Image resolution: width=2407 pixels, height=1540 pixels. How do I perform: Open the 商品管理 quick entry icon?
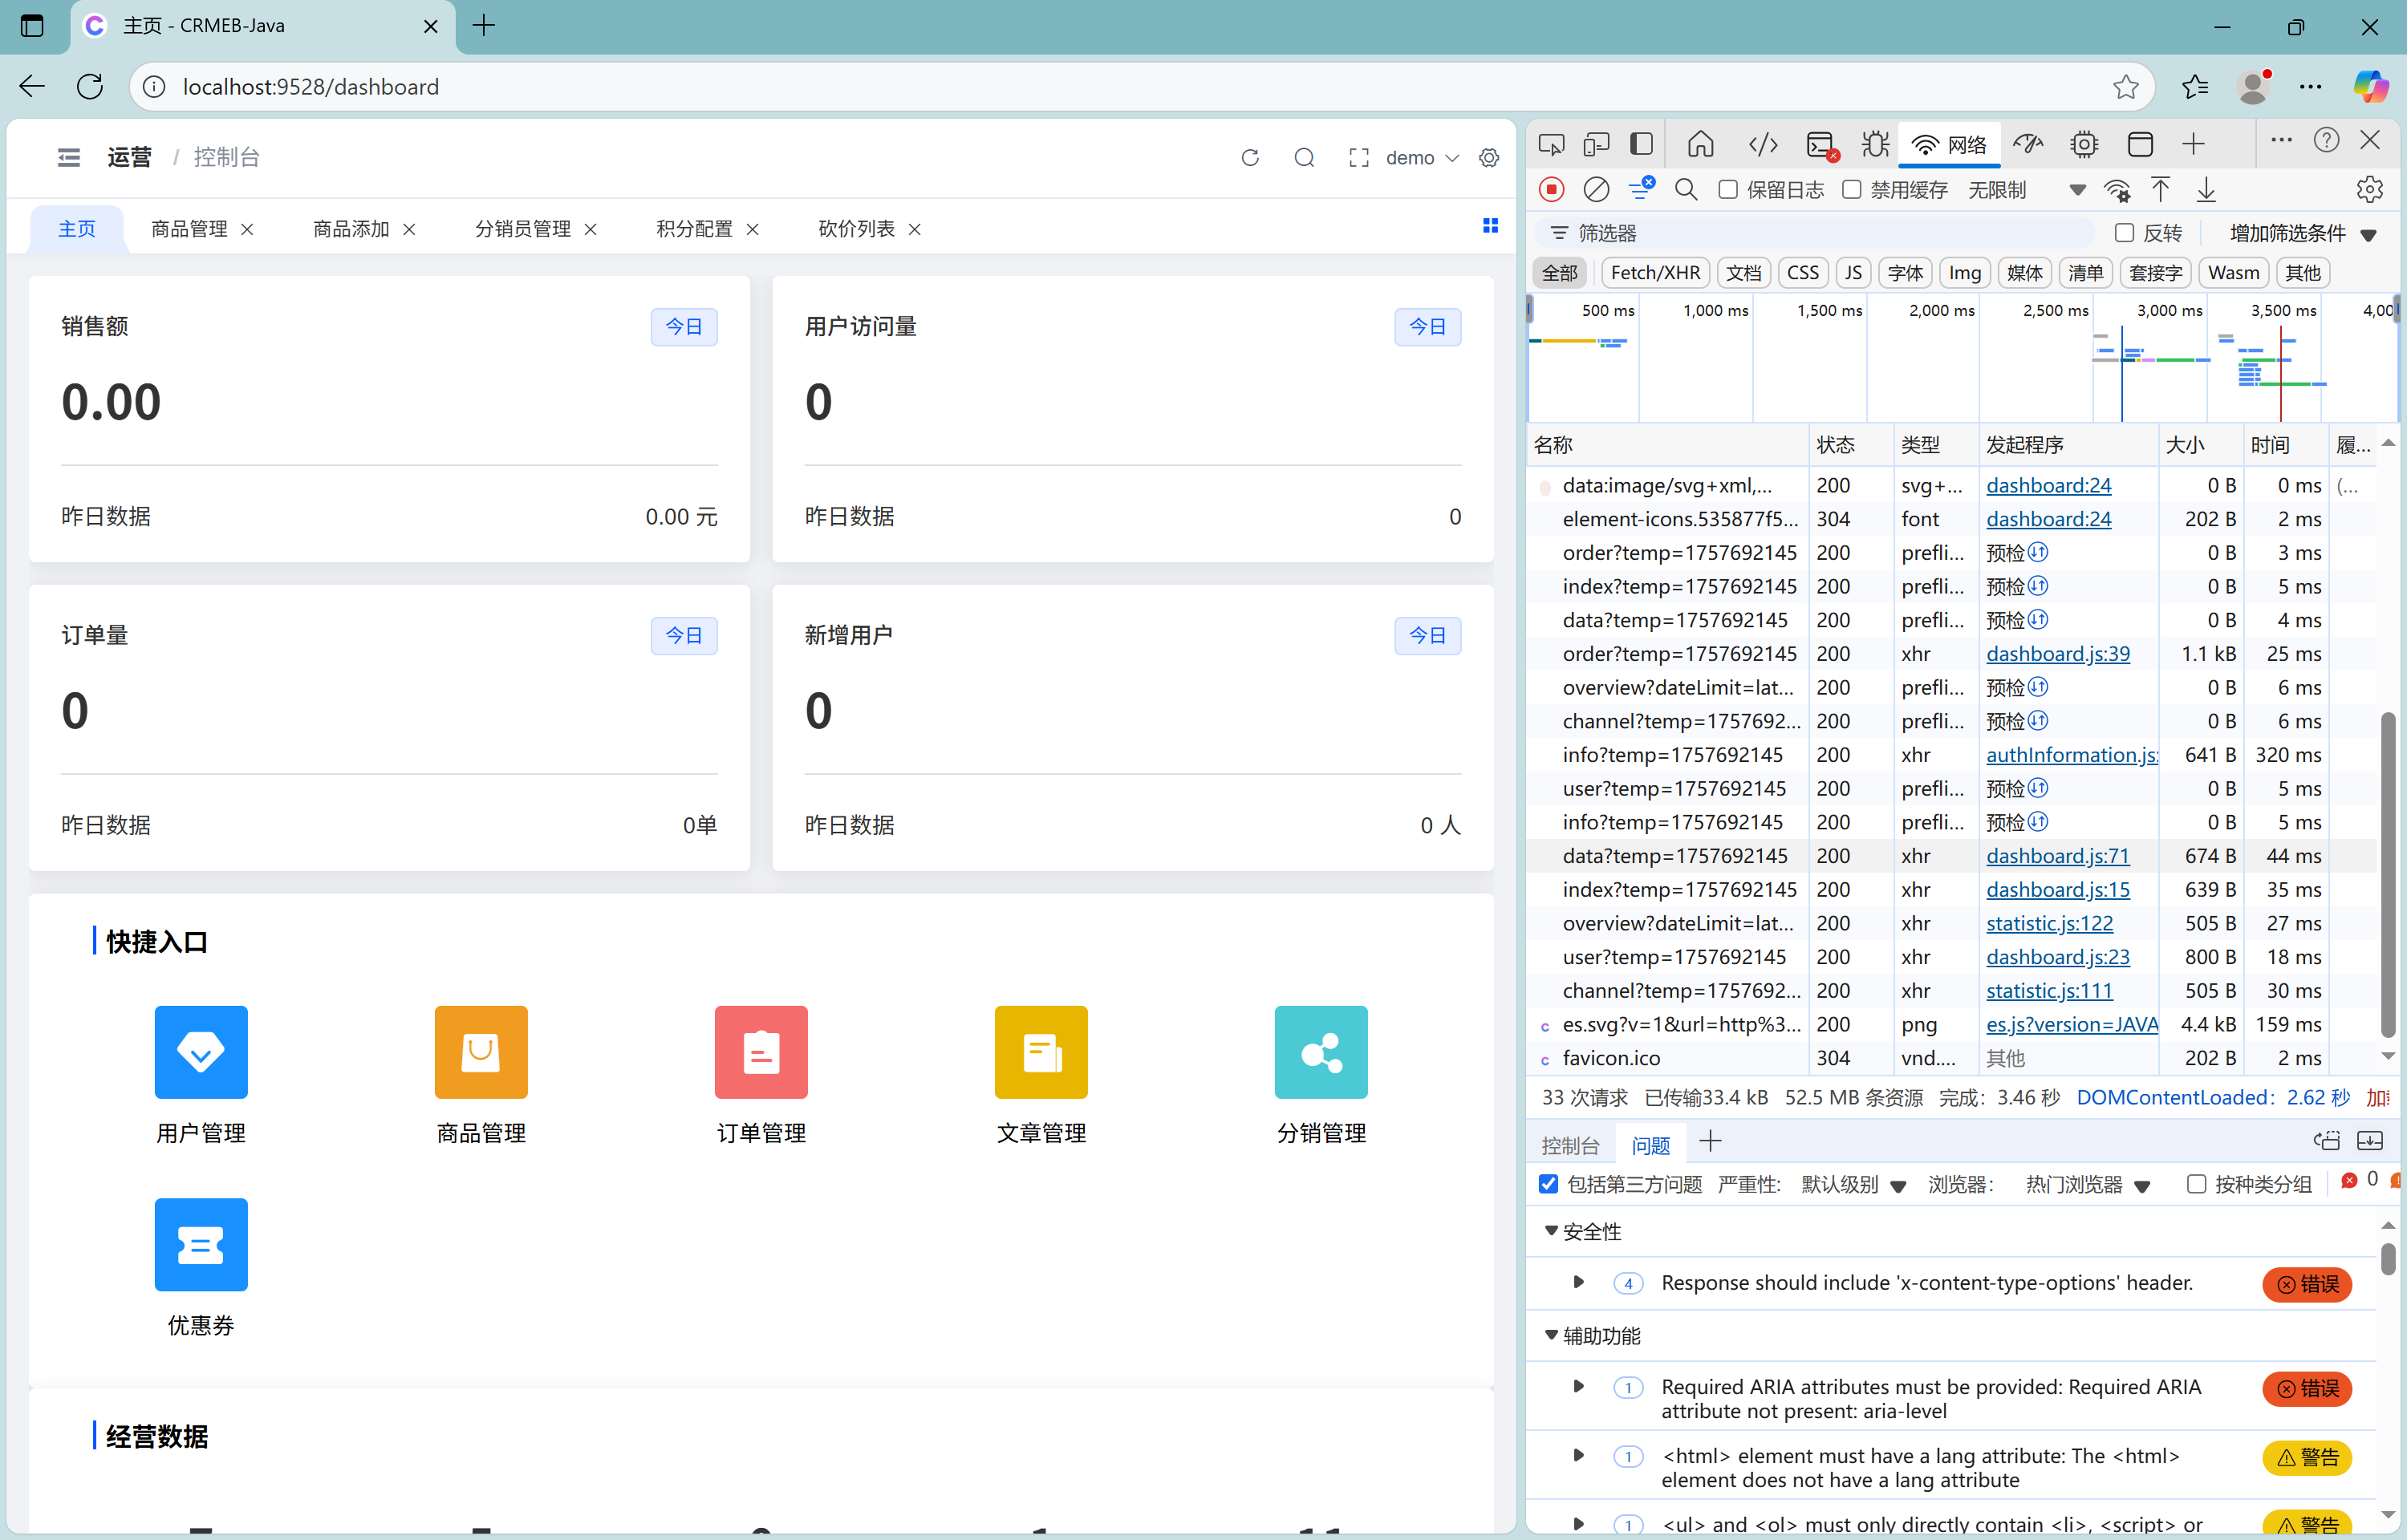point(481,1052)
